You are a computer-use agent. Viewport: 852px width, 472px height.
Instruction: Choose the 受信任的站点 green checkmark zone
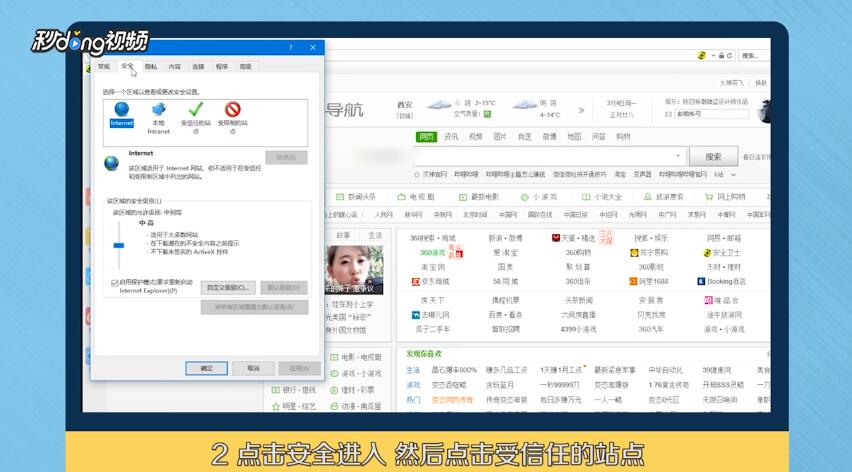click(196, 110)
